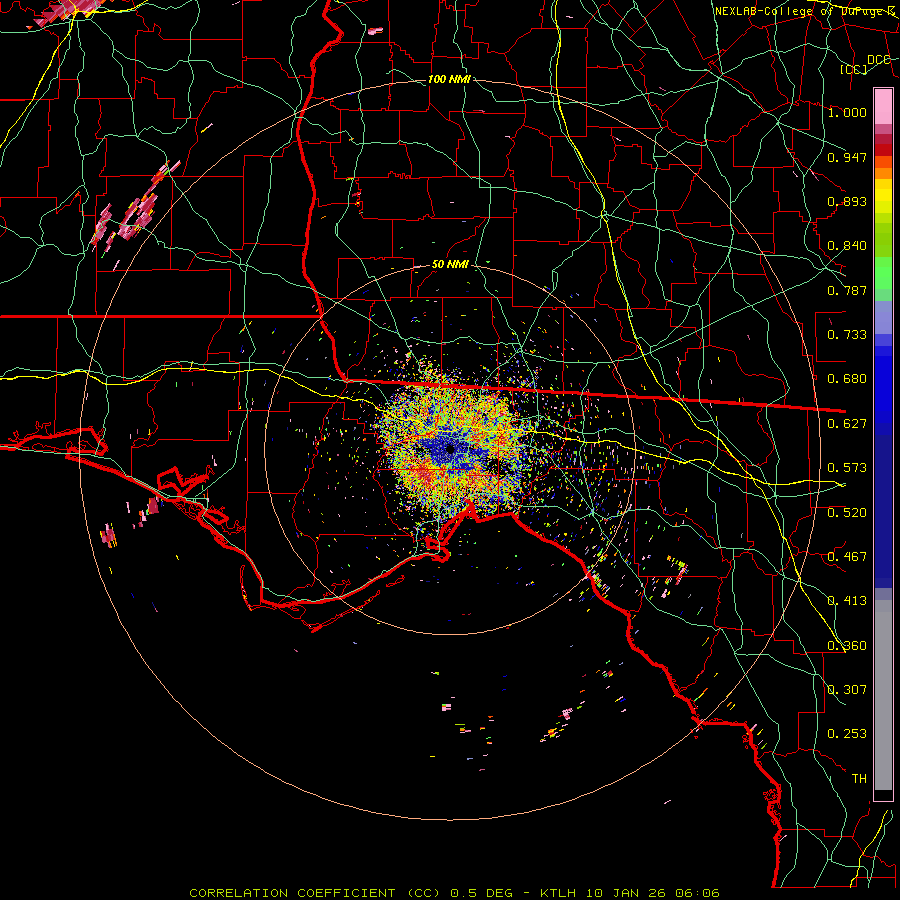Click the 0.627 color scale label
The height and width of the screenshot is (900, 900).
[847, 424]
